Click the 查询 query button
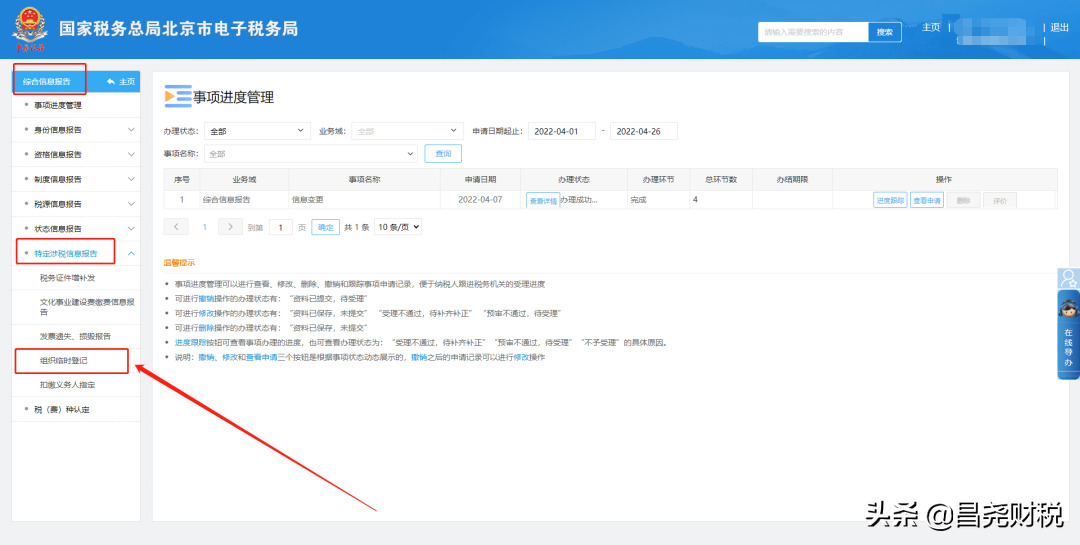1080x545 pixels. 443,154
